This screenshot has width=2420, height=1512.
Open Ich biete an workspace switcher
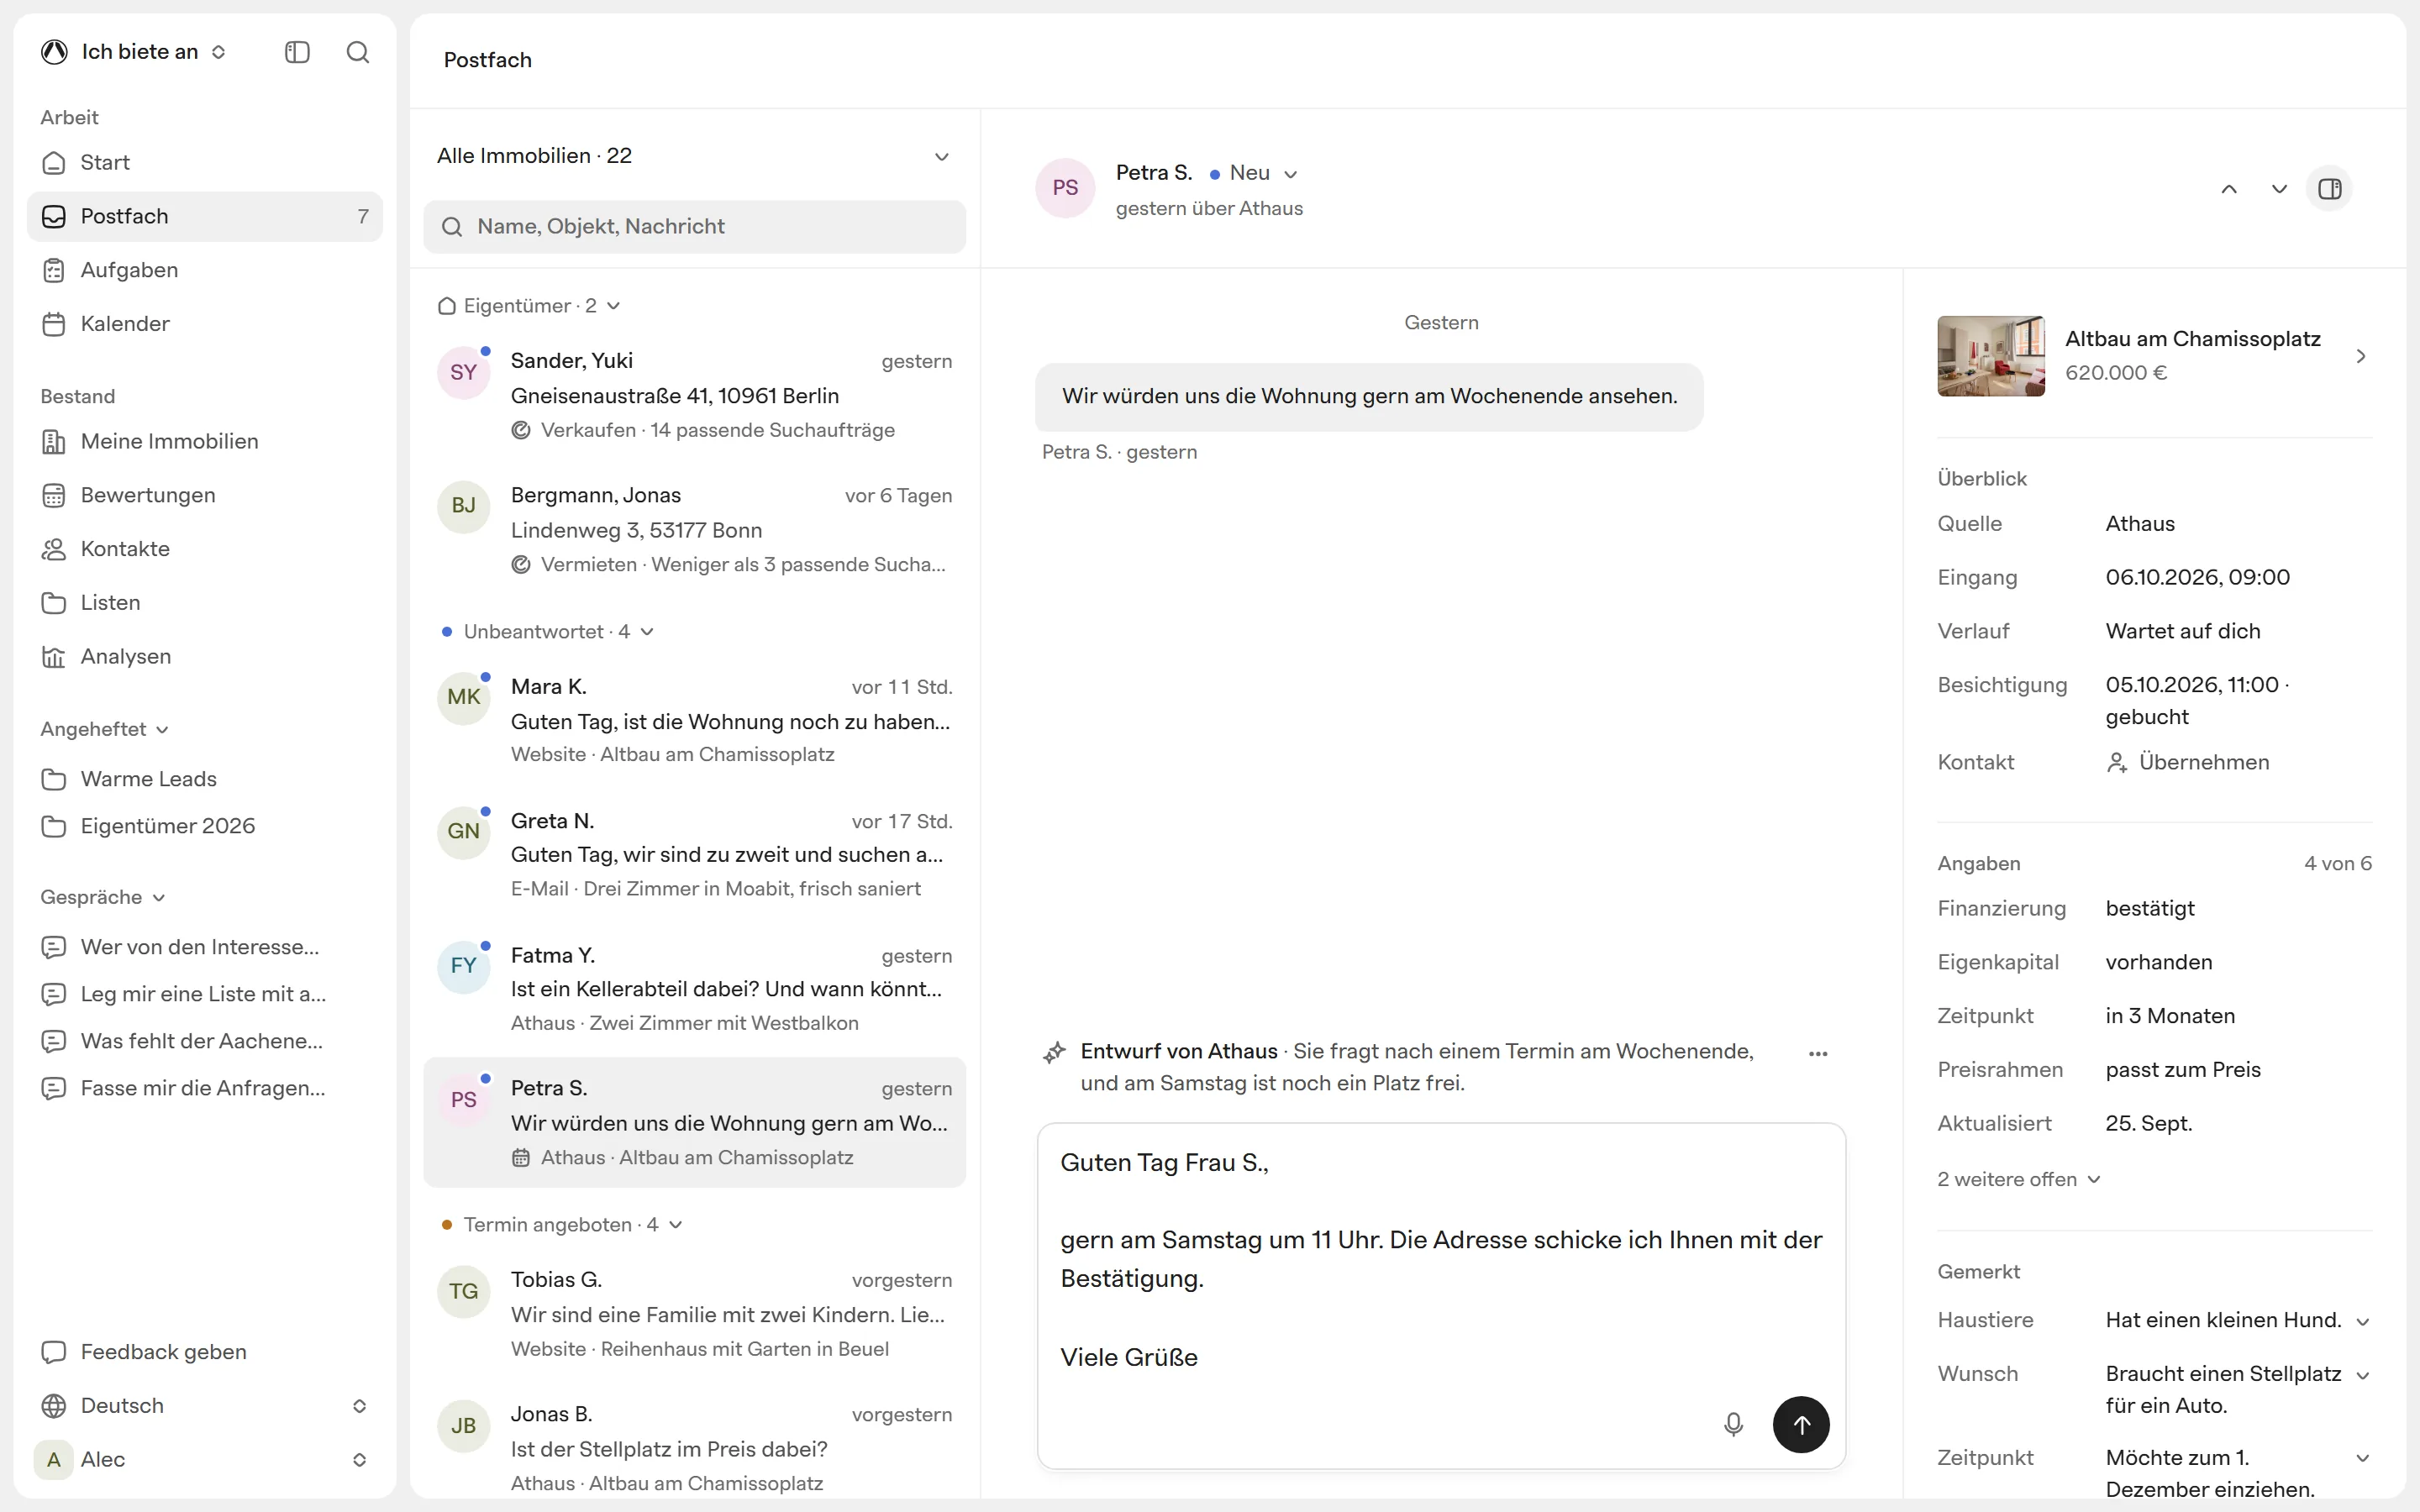[134, 52]
